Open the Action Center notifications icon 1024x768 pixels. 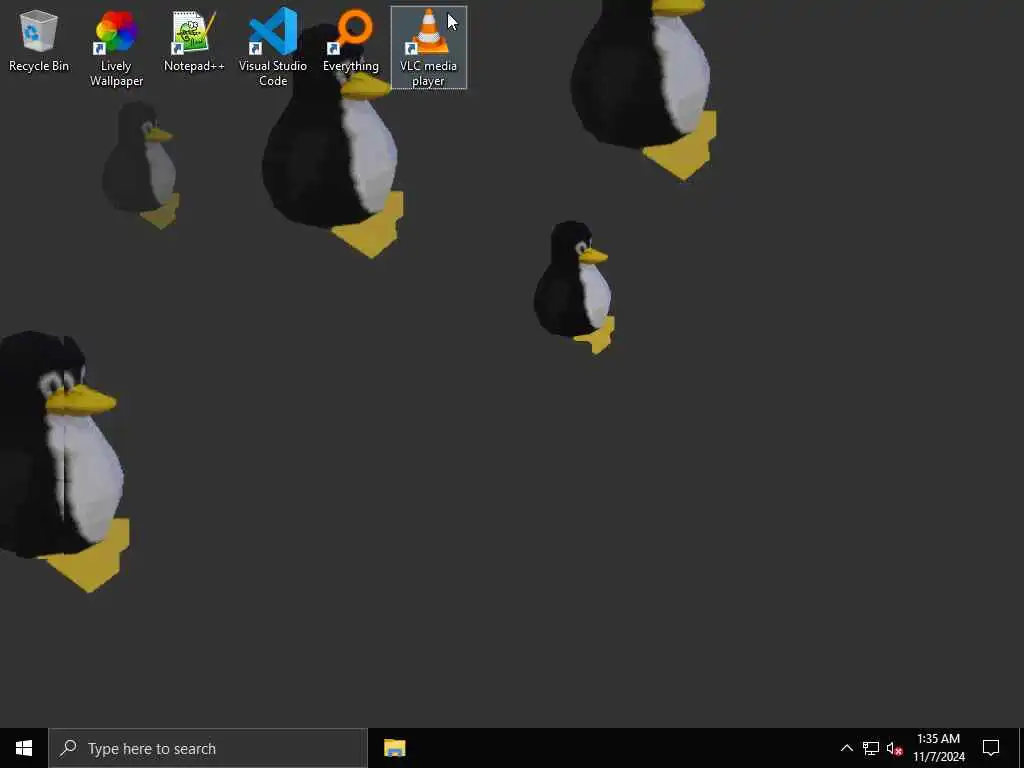[991, 748]
